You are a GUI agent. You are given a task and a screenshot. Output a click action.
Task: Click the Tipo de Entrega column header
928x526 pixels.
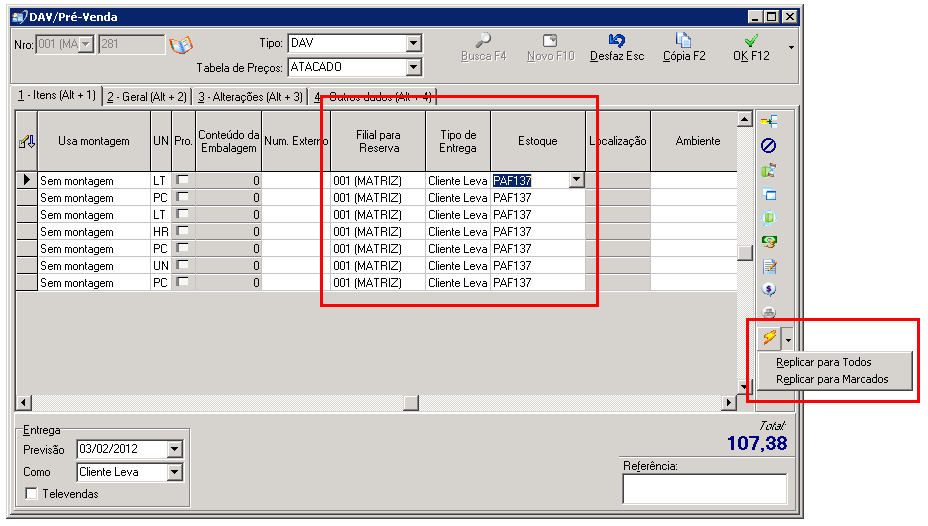(457, 141)
